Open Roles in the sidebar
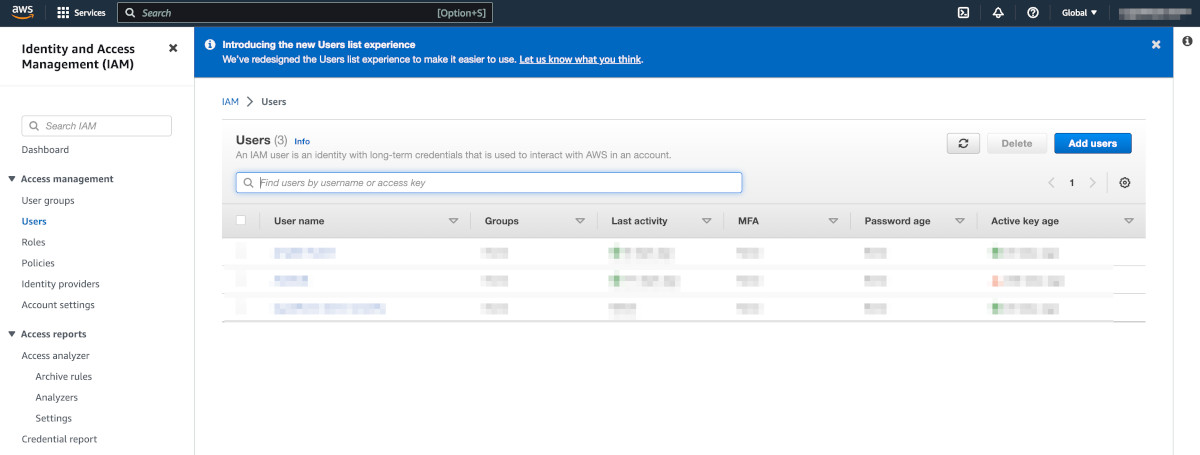The image size is (1200, 455). [x=33, y=242]
